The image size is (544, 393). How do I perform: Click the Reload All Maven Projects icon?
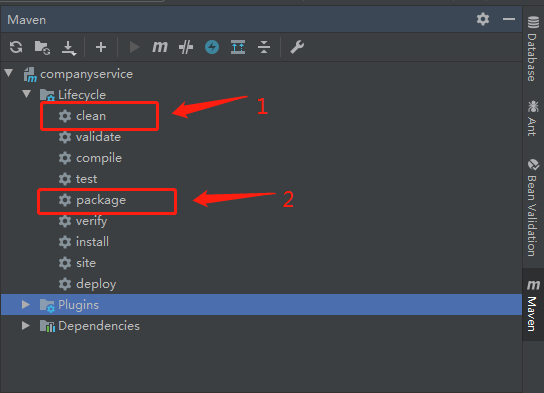click(16, 47)
